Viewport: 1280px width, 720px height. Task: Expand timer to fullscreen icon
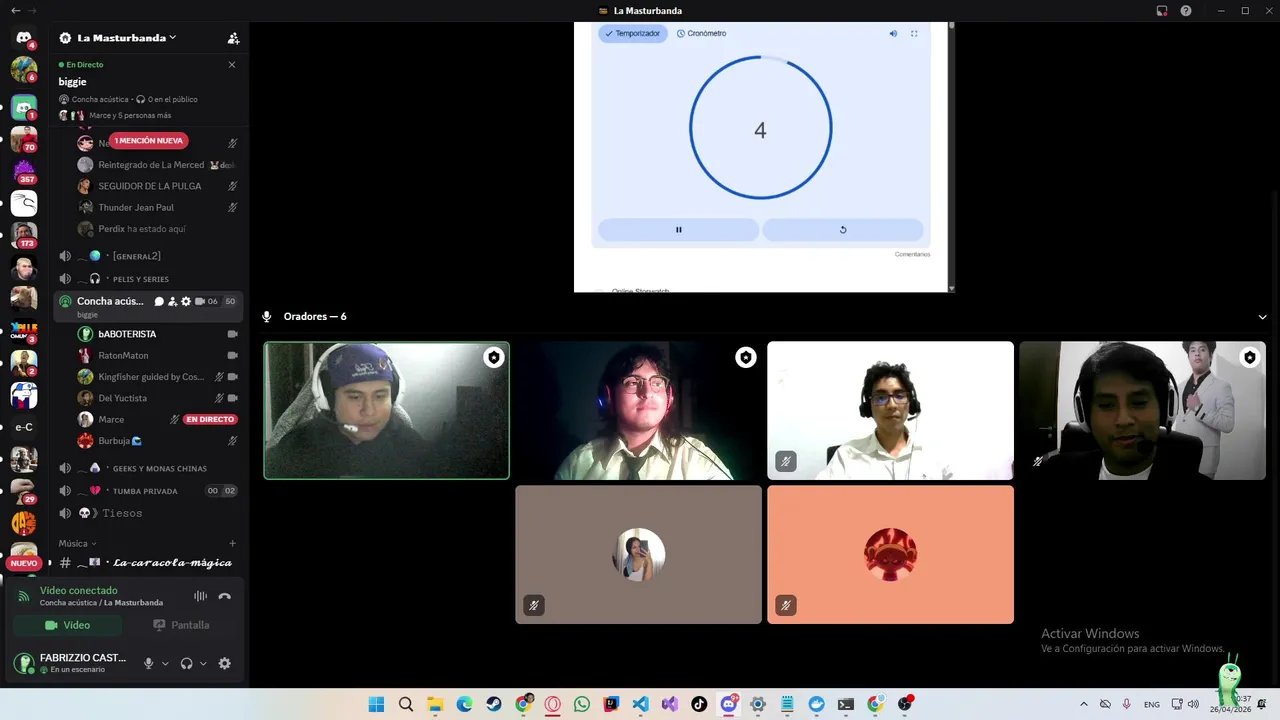click(x=914, y=33)
